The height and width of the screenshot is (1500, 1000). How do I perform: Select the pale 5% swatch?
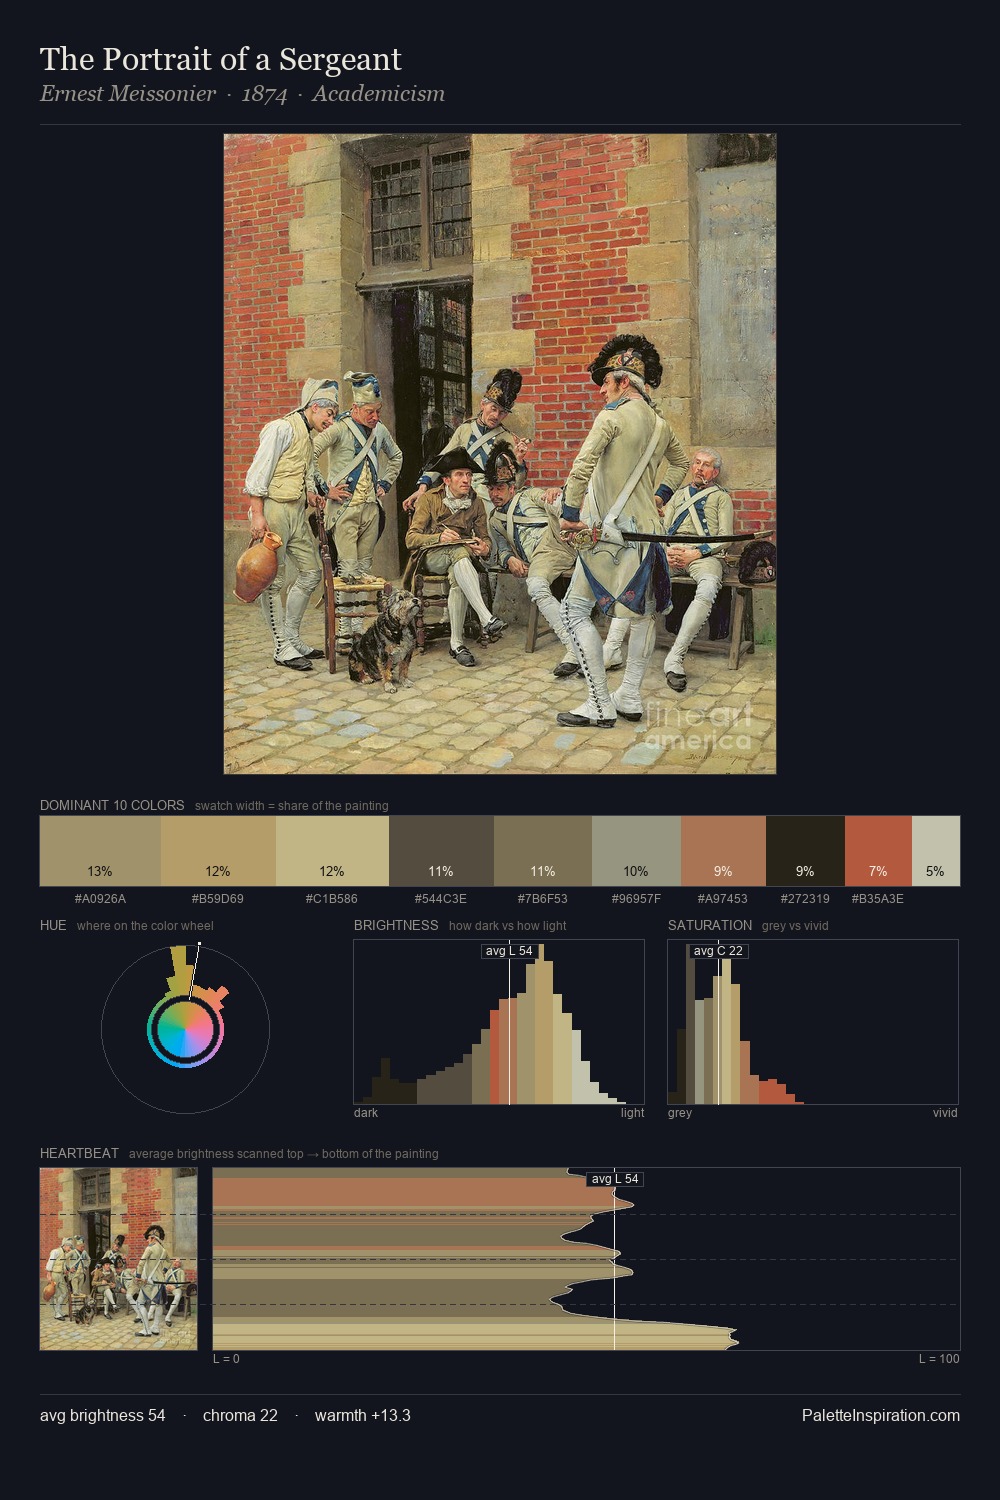(x=936, y=851)
